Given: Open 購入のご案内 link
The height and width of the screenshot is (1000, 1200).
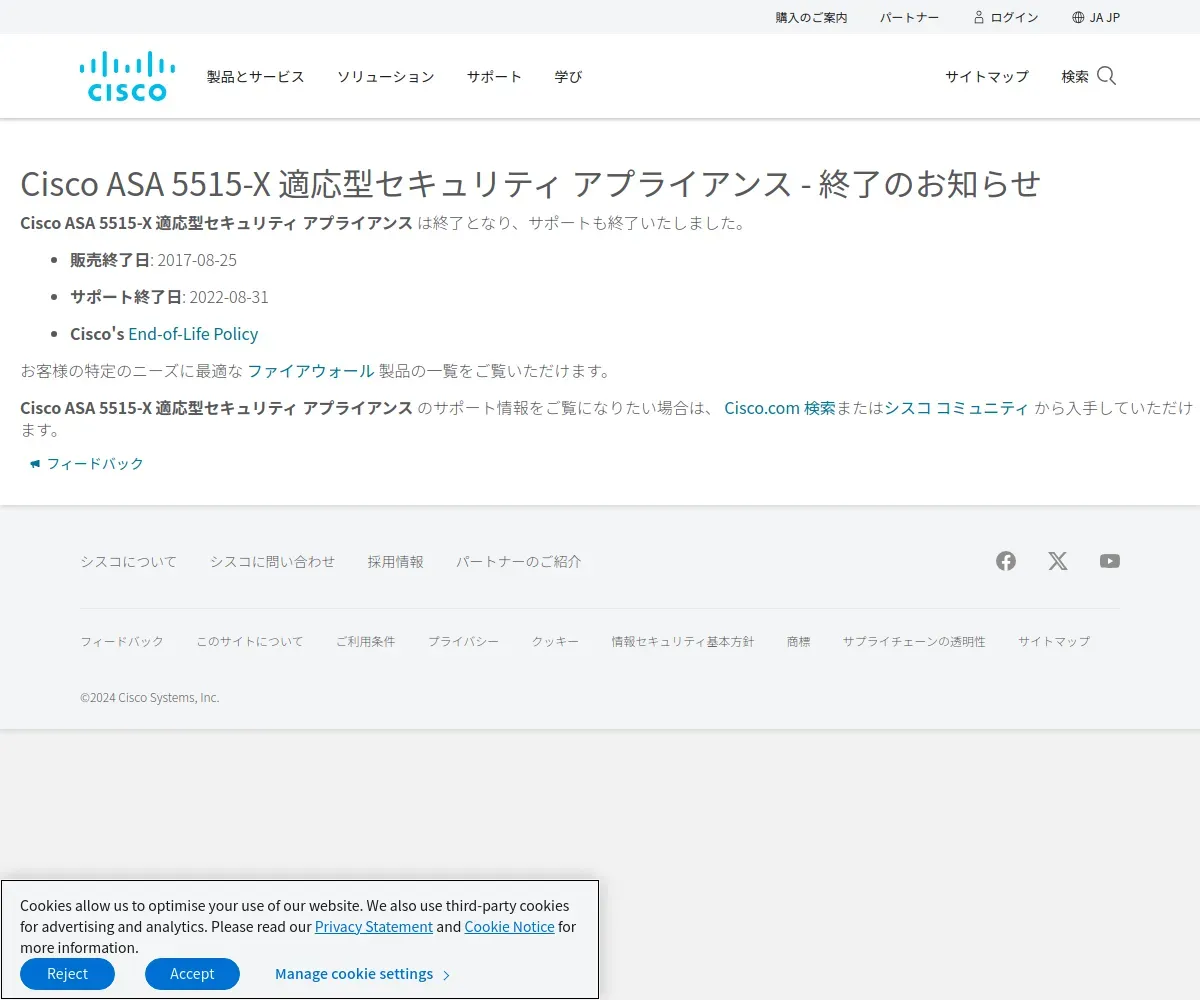Looking at the screenshot, I should [x=811, y=17].
